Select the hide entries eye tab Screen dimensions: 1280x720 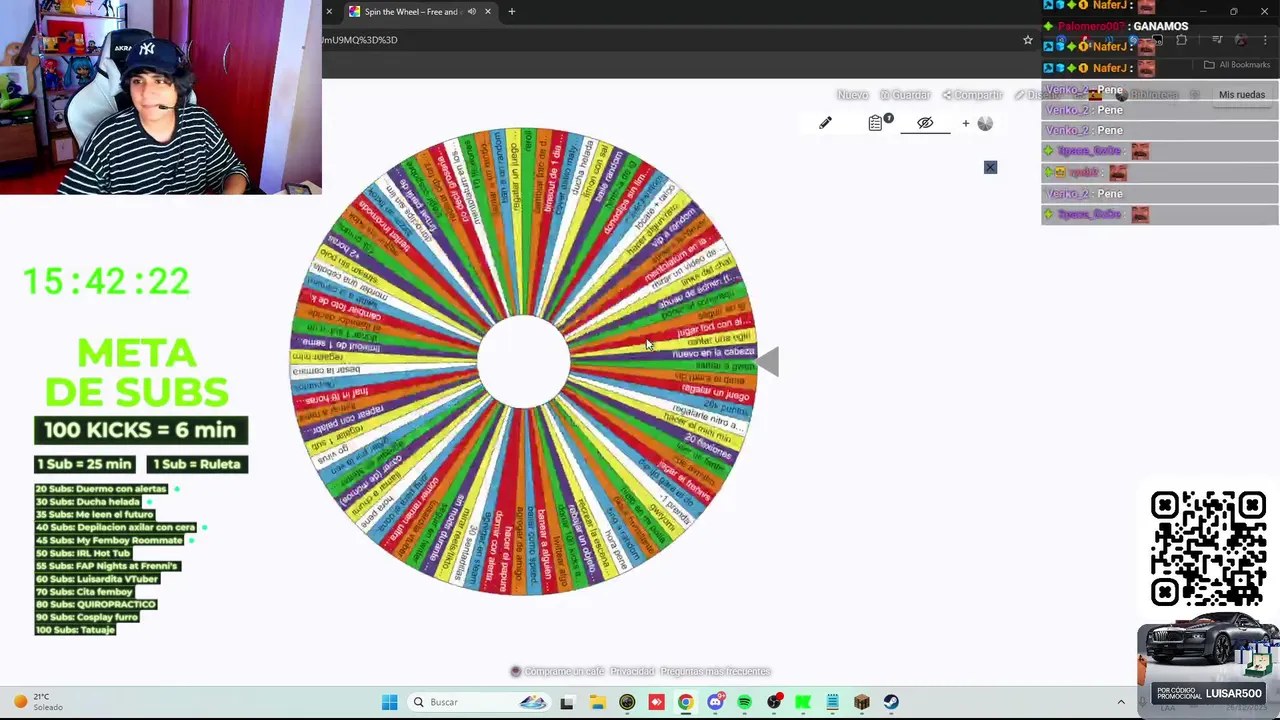925,123
